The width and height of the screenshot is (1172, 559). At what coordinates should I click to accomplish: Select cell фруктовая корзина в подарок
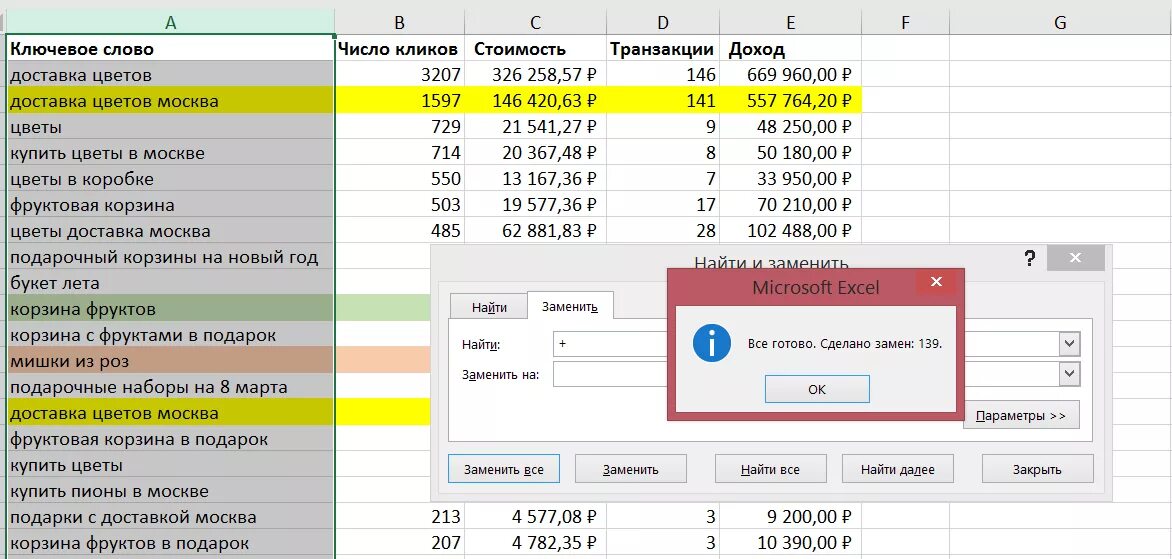point(170,439)
